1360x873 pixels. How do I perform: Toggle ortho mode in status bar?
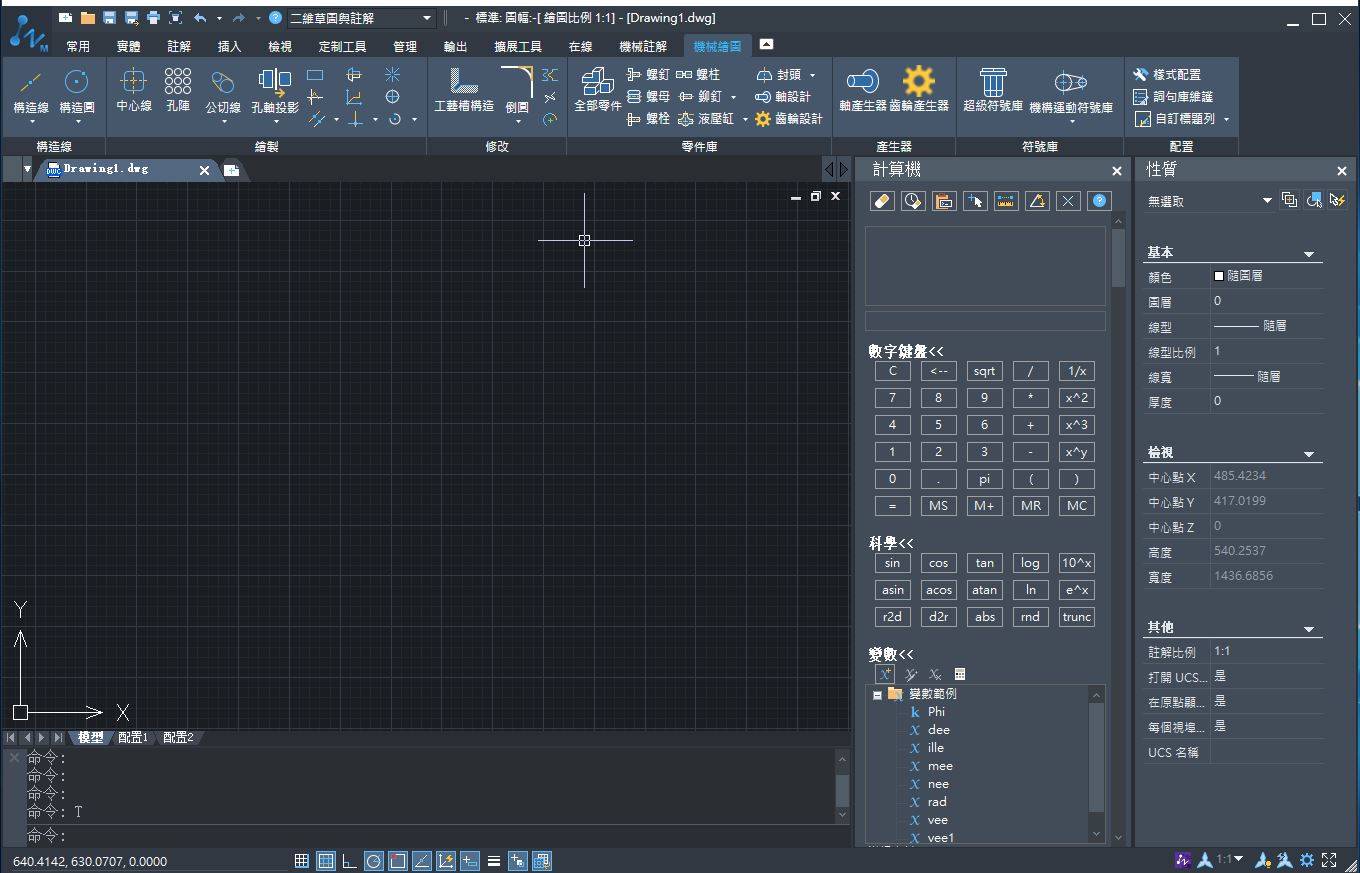[x=349, y=861]
